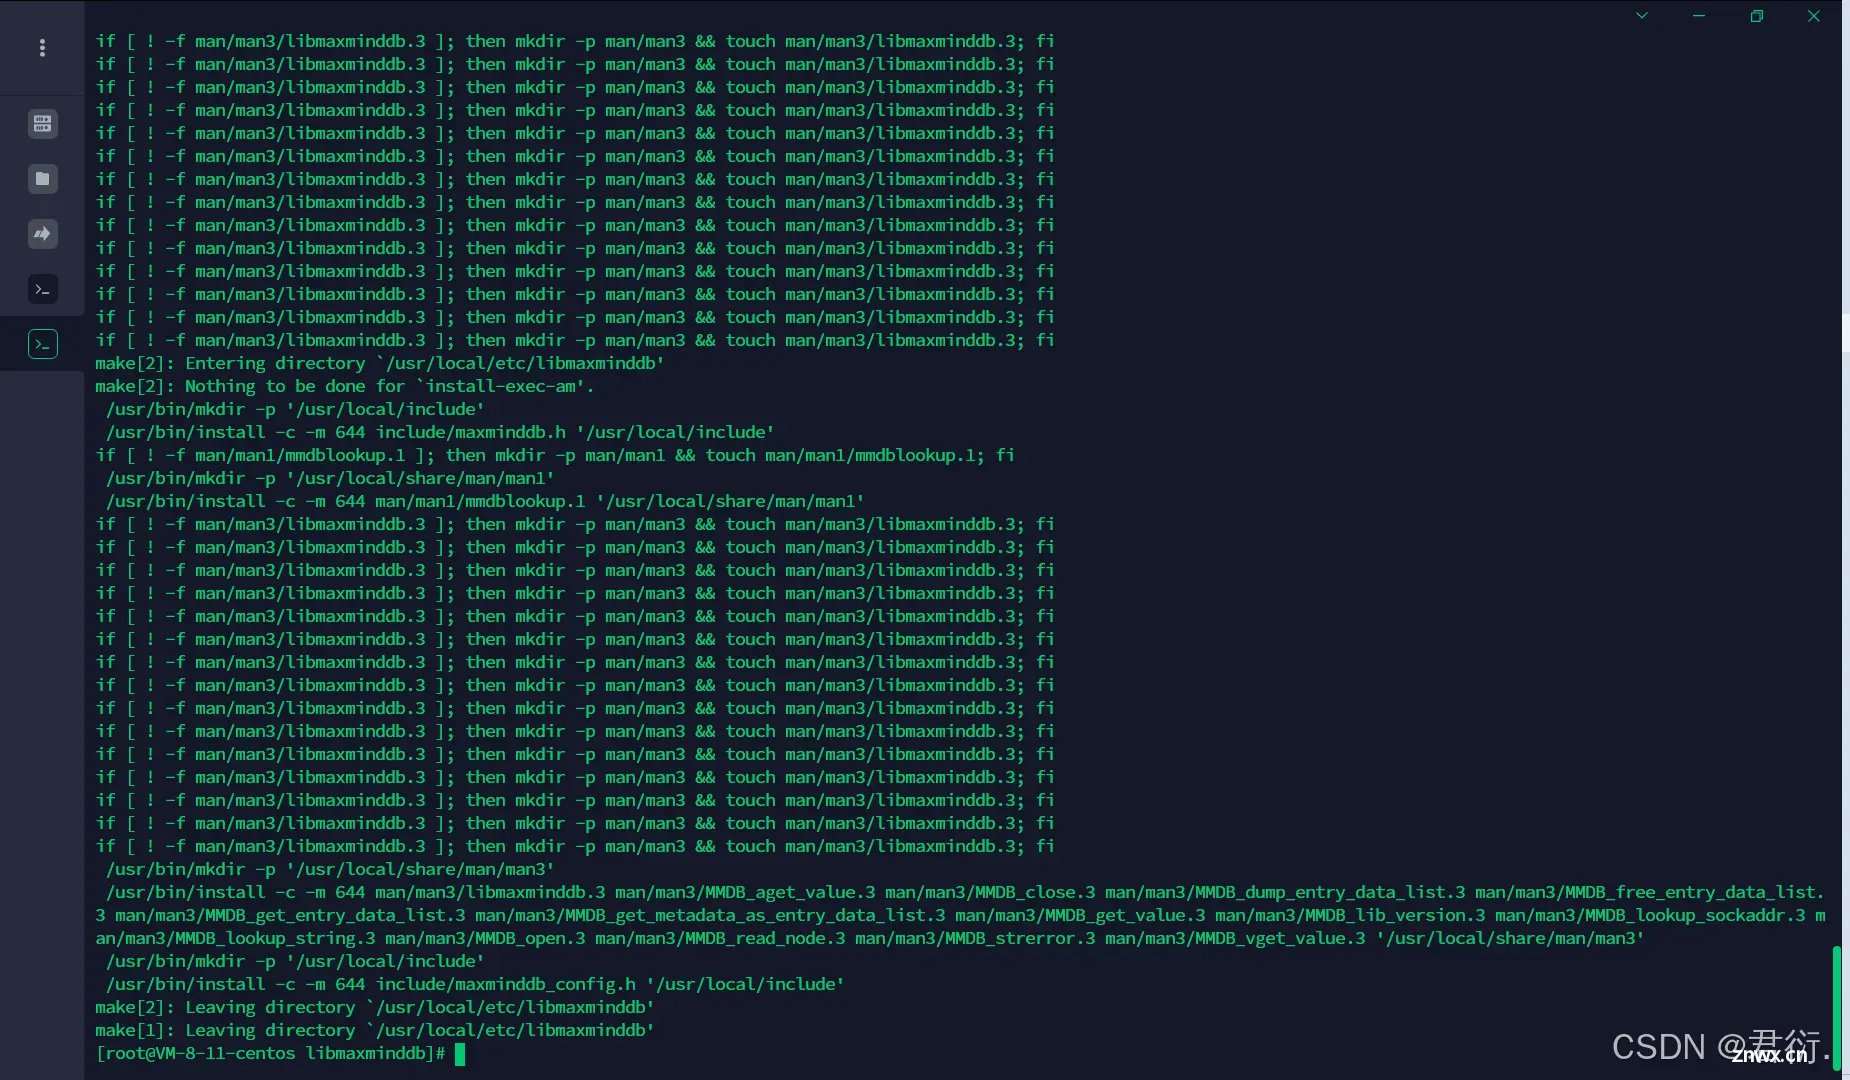
Task: Click line installing man/man1/mmdblookup.1
Action: pos(485,501)
